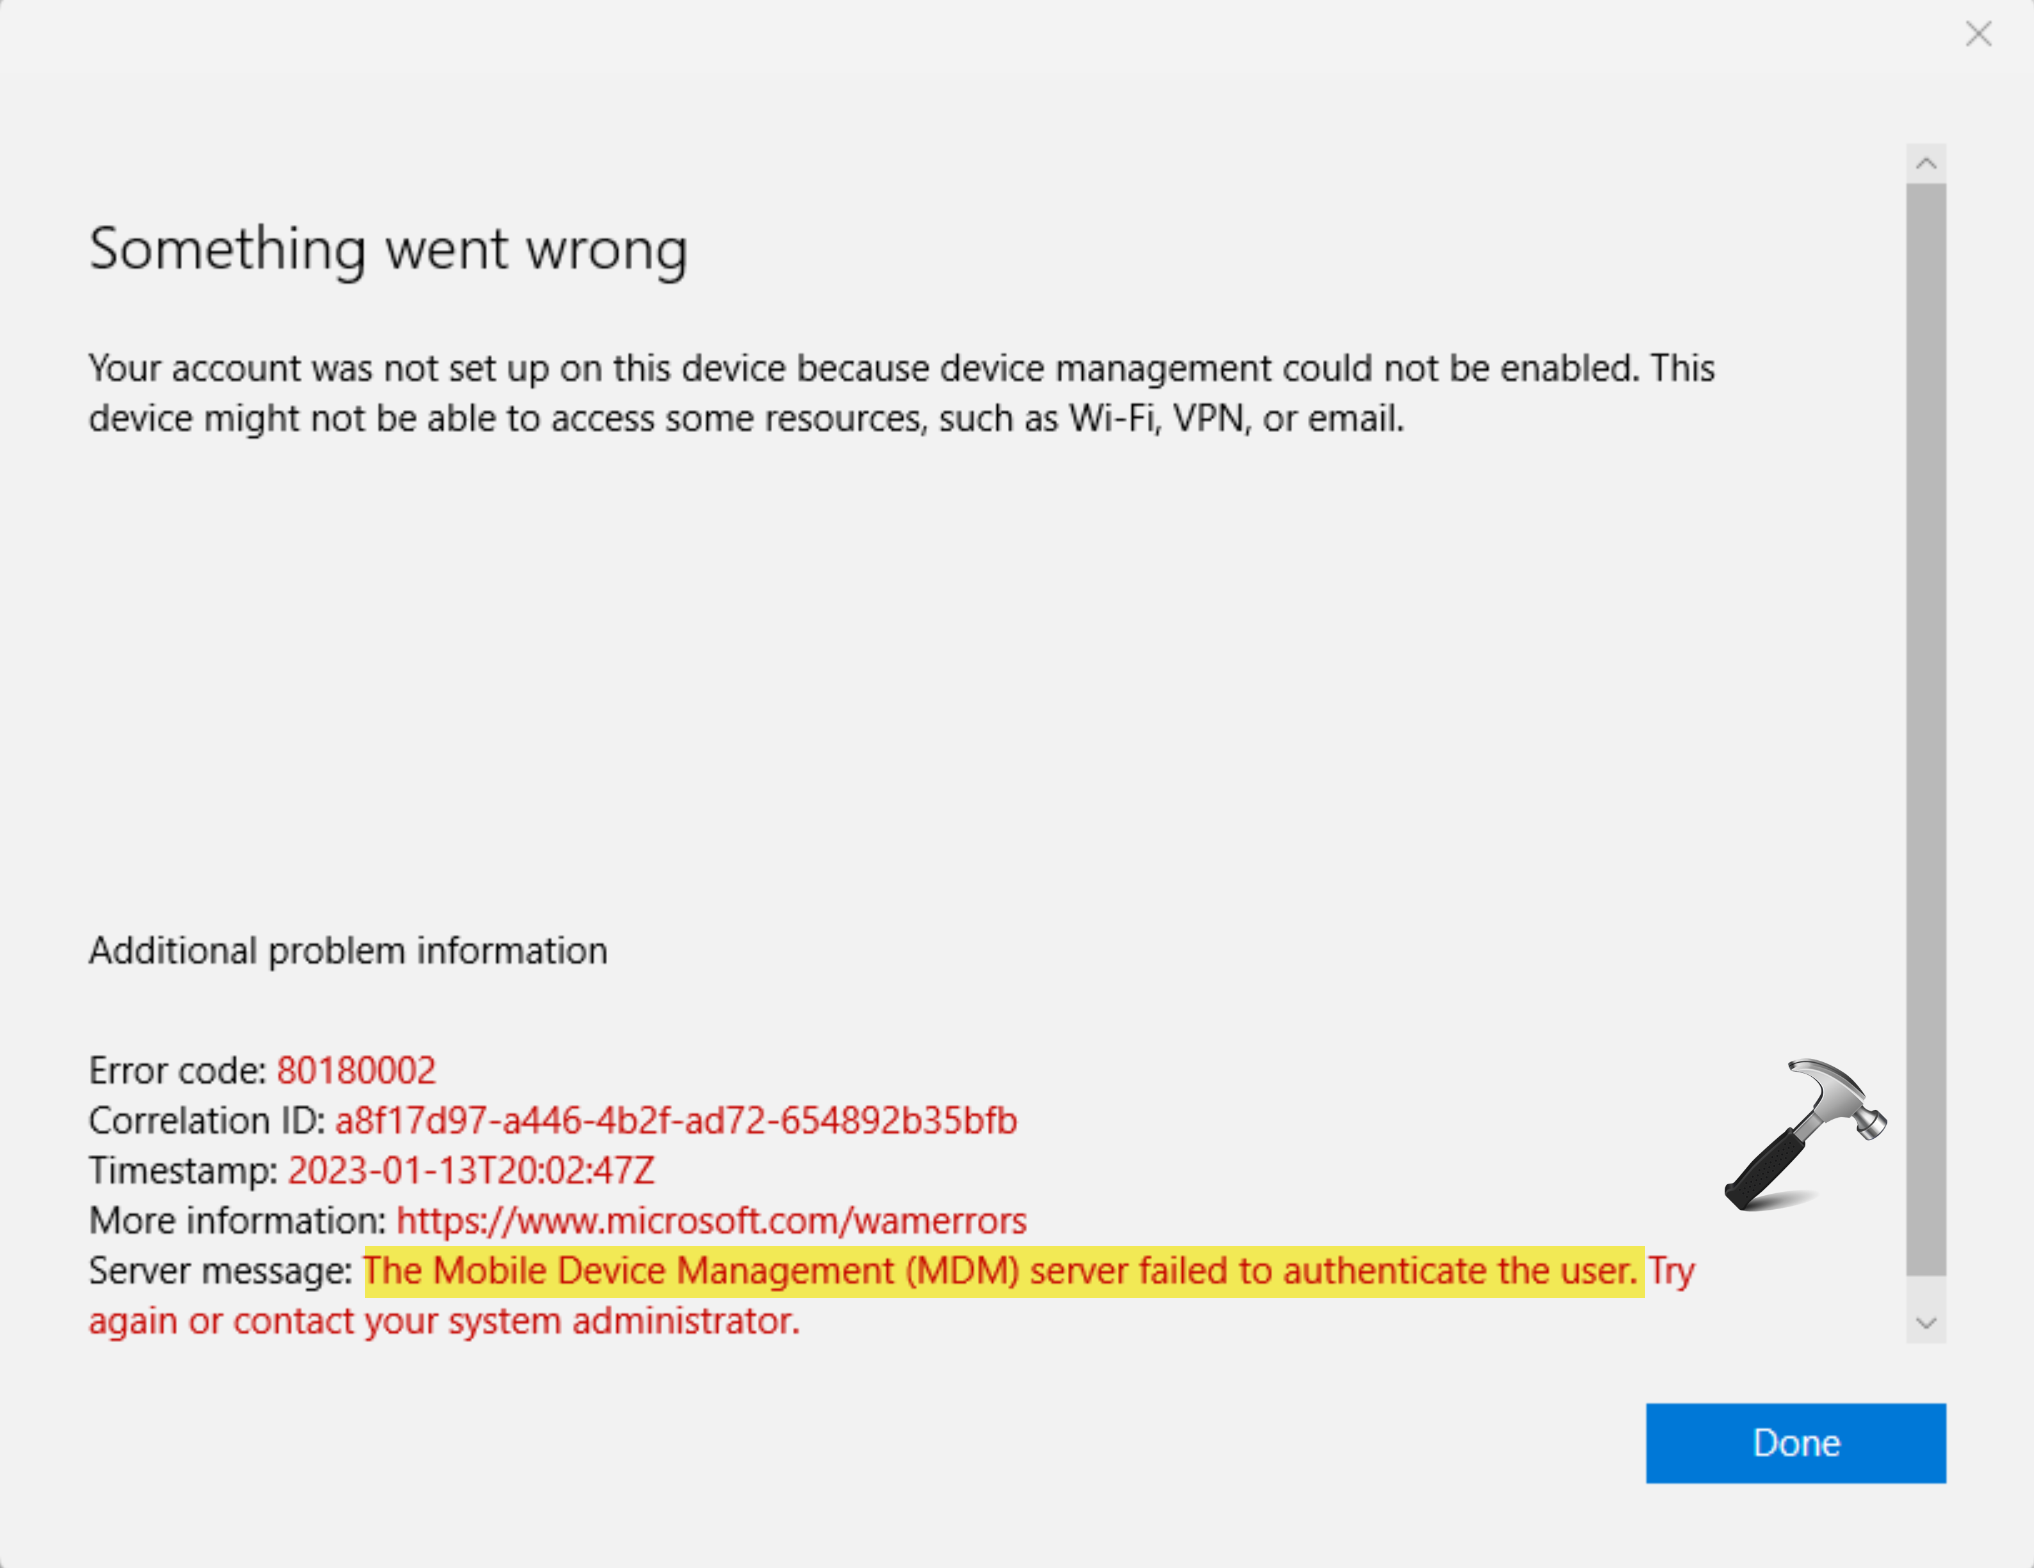Click the timestamp 2023-01-13T20:02:47Z
Viewport: 2034px width, 1568px height.
[470, 1170]
